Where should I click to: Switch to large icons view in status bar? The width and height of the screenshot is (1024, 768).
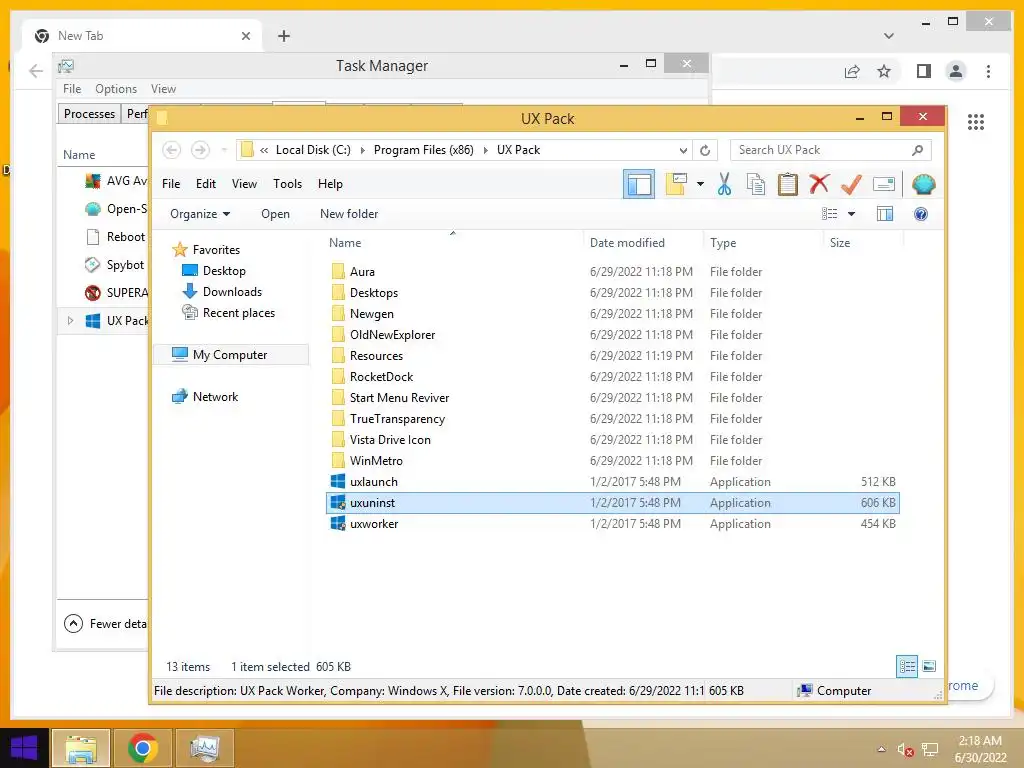coord(929,666)
